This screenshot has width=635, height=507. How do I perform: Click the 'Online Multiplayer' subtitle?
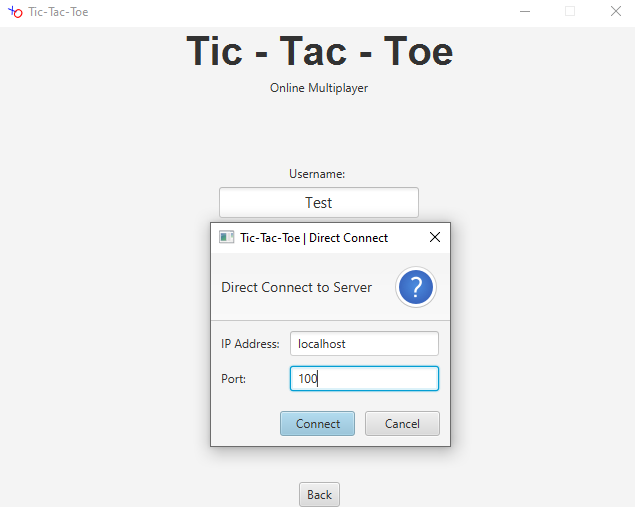(x=319, y=88)
